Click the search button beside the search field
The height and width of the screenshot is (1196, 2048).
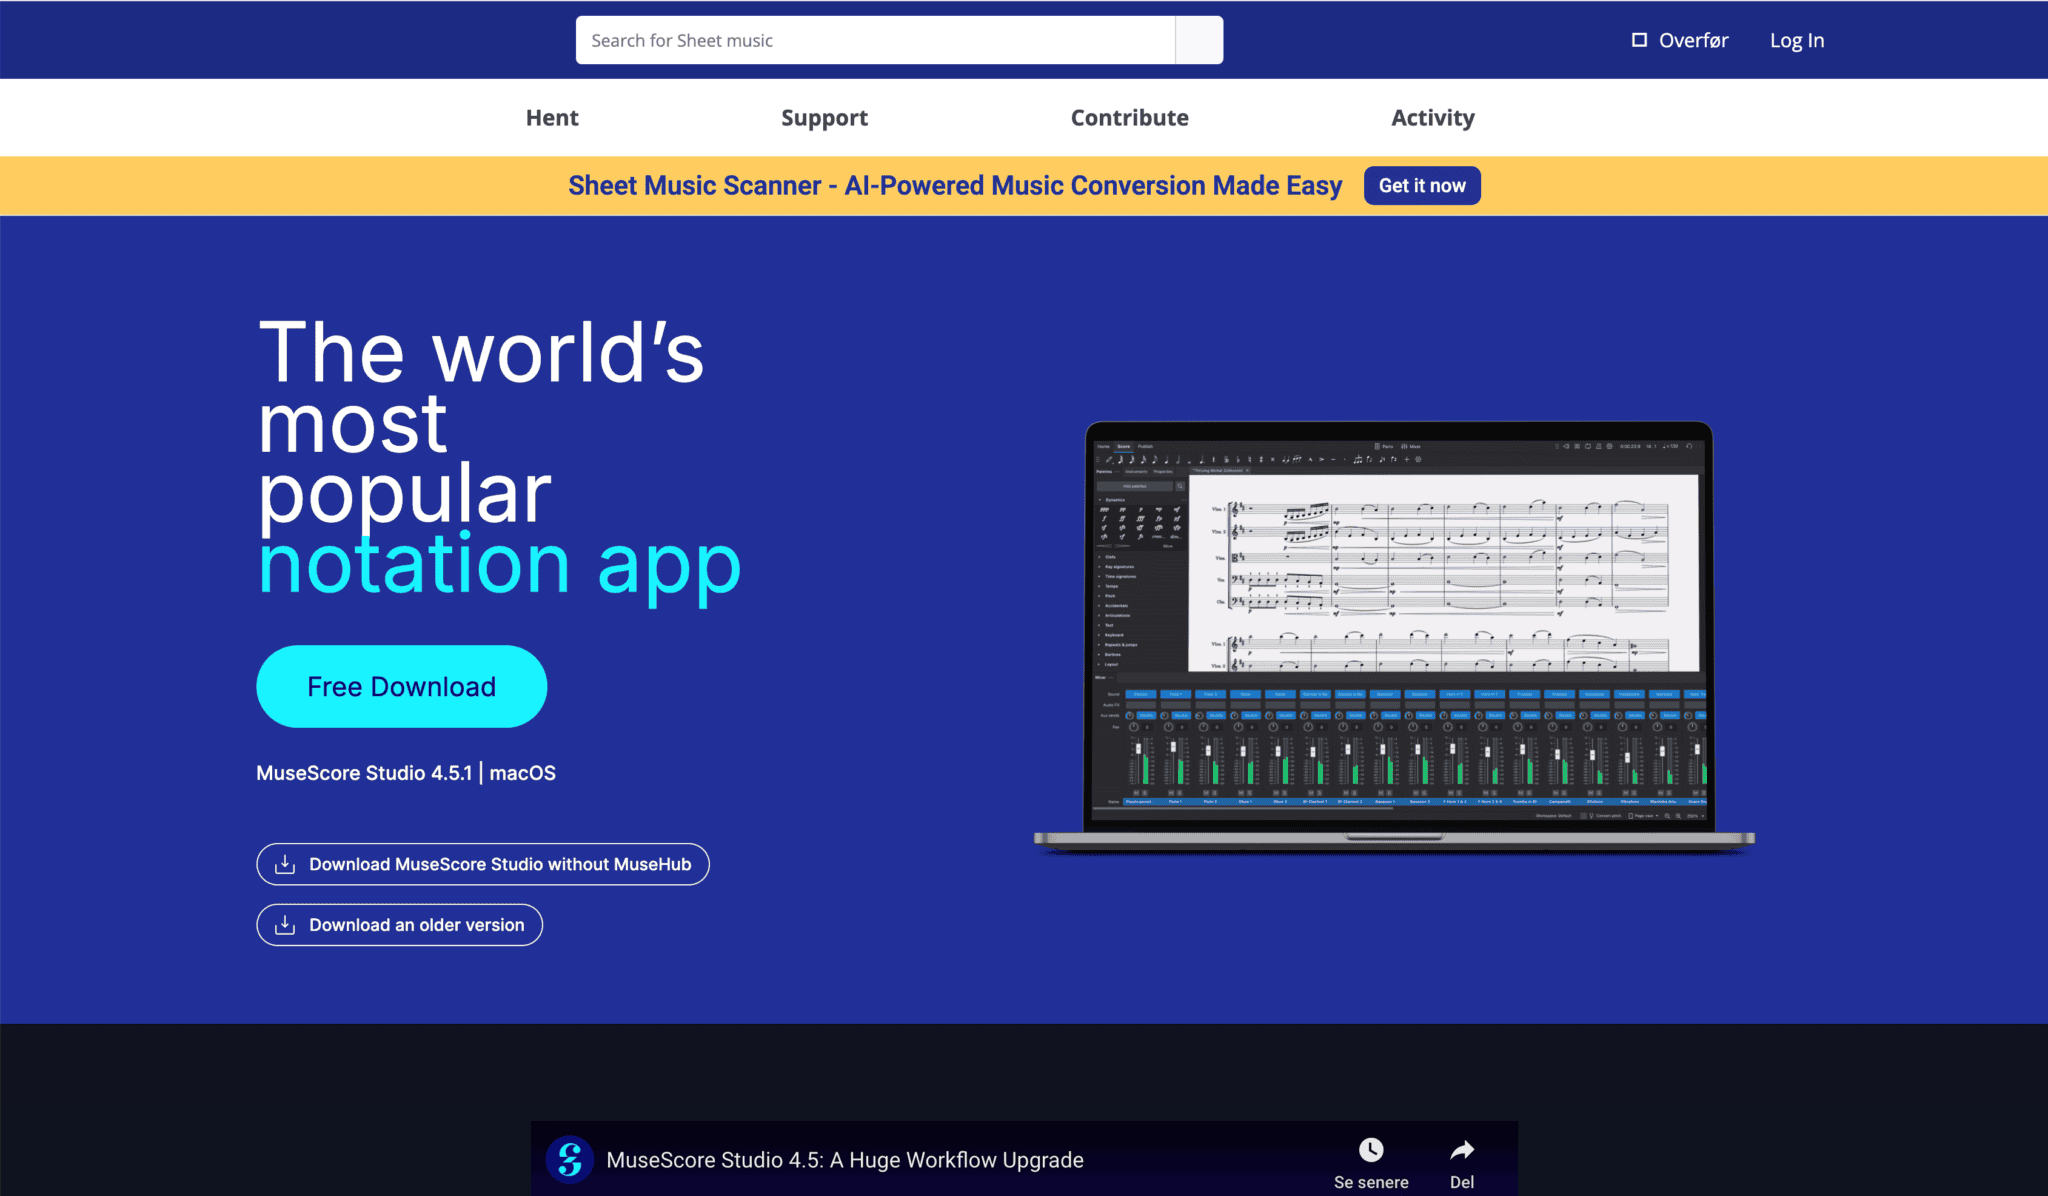[x=1199, y=40]
